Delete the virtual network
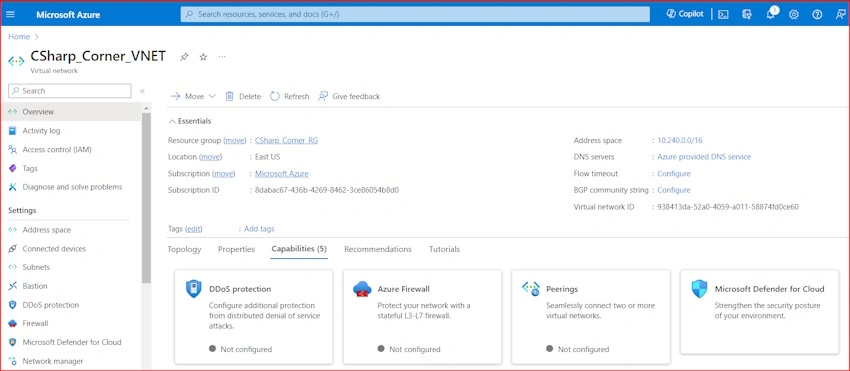850x371 pixels. (243, 96)
